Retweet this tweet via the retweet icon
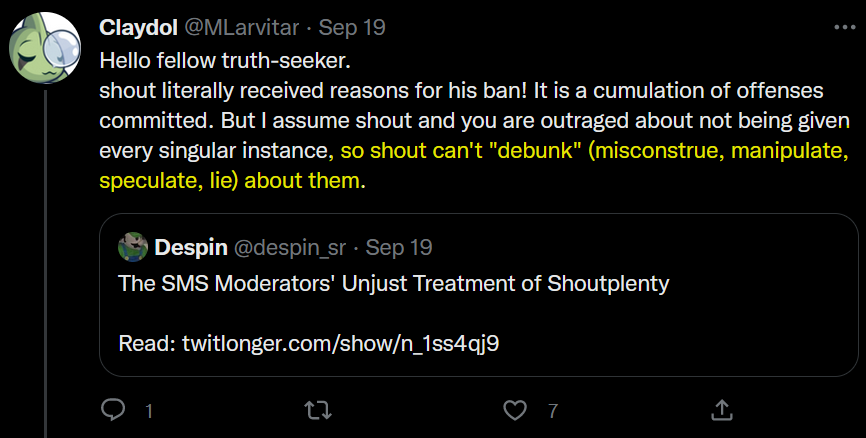The image size is (866, 438). point(315,410)
